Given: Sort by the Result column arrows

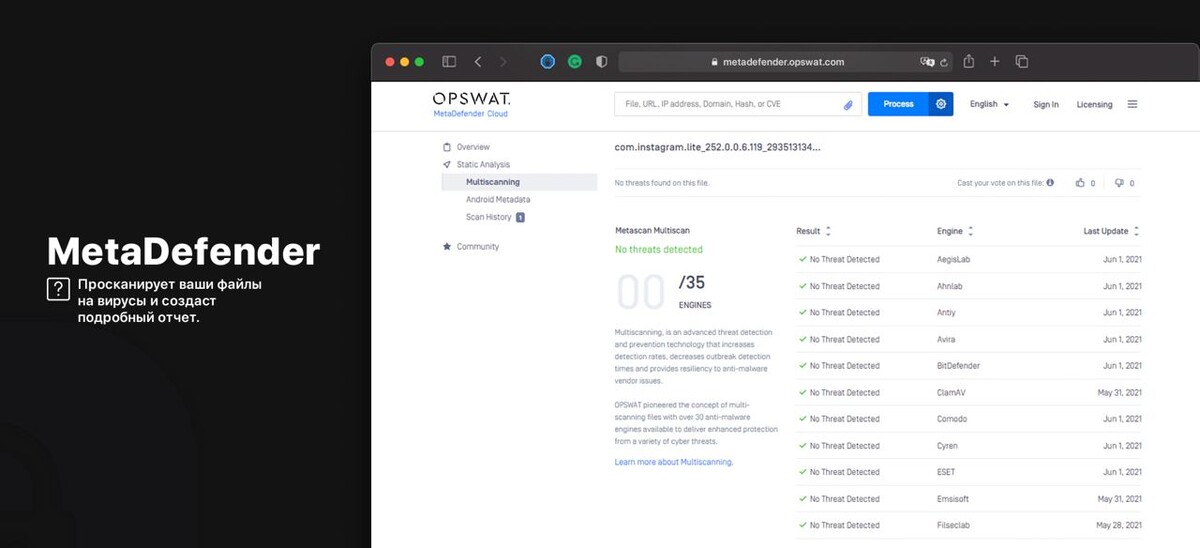Looking at the screenshot, I should click(x=828, y=231).
